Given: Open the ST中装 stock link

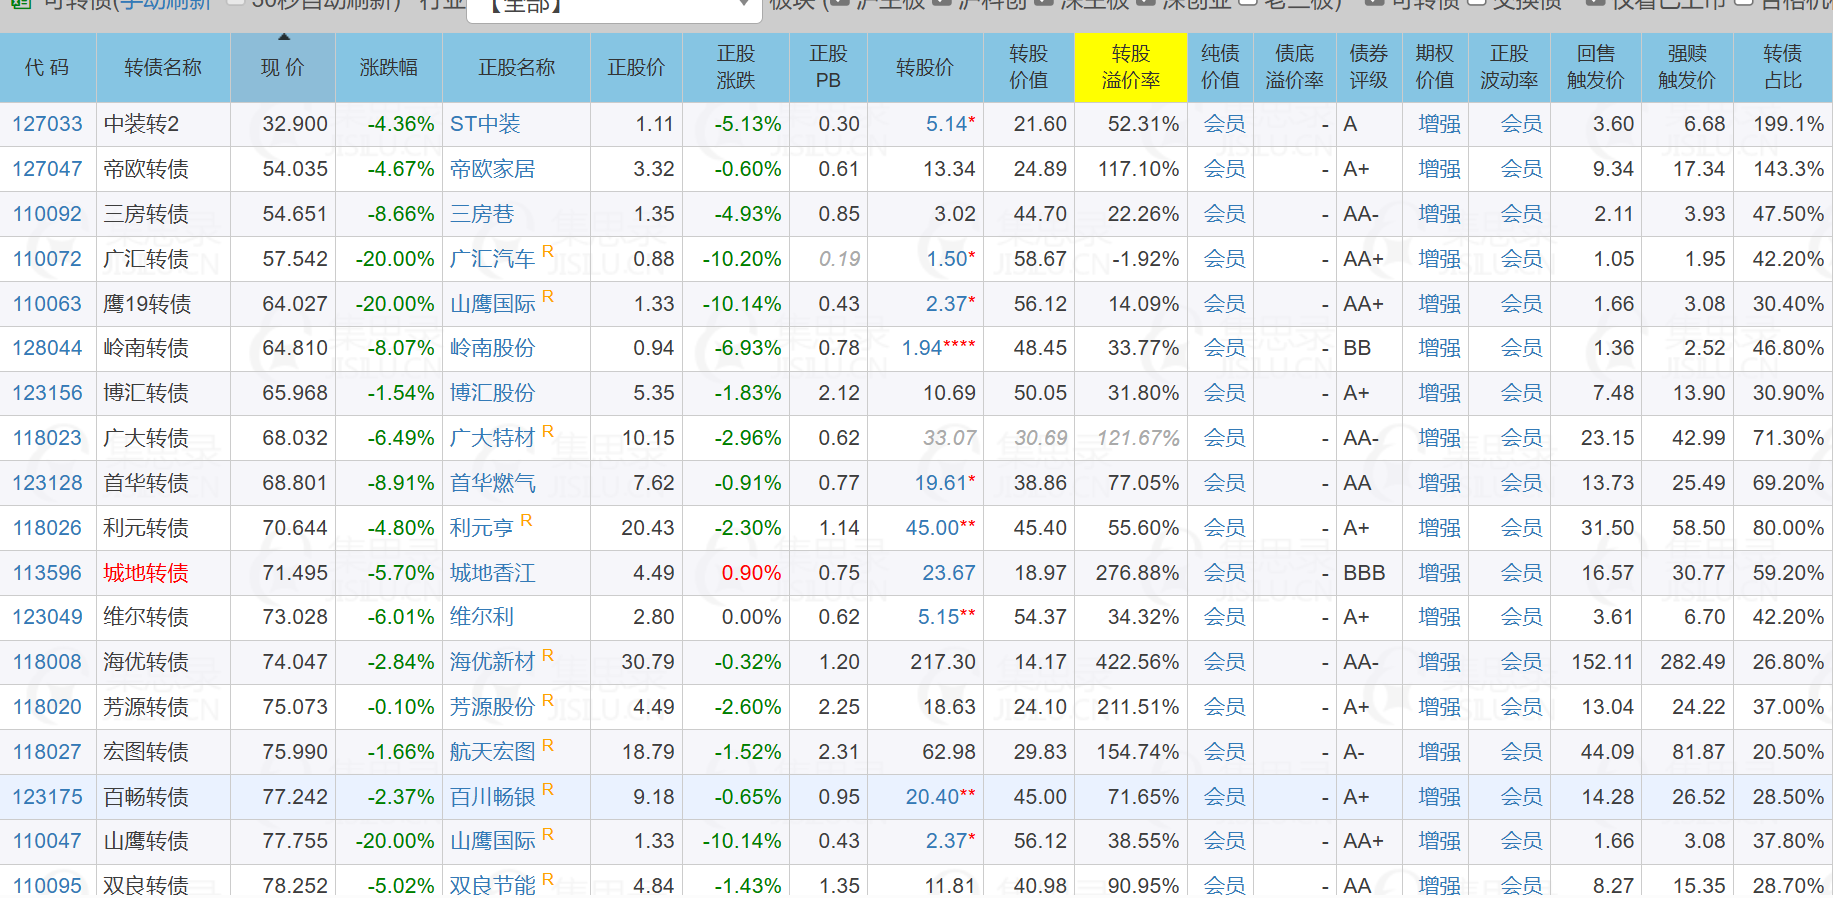Looking at the screenshot, I should (485, 124).
